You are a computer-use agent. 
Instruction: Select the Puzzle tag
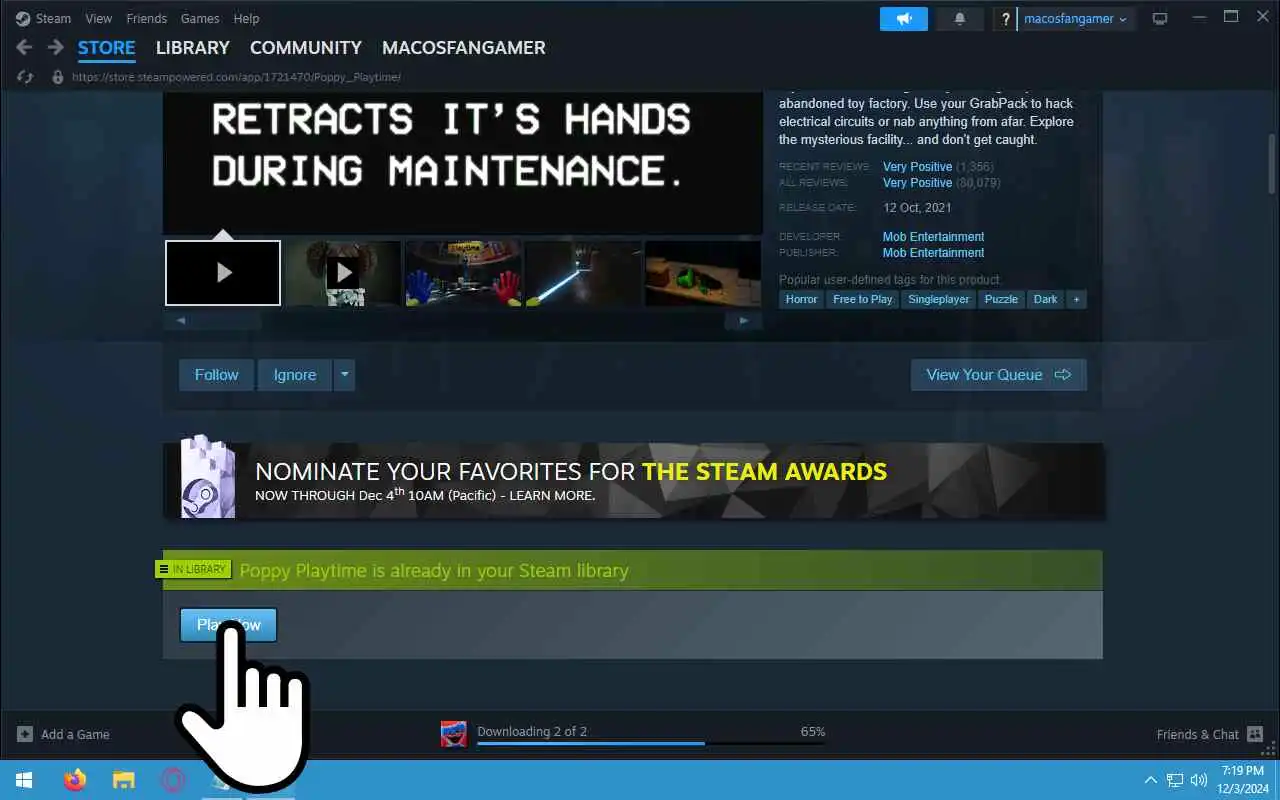click(1001, 299)
